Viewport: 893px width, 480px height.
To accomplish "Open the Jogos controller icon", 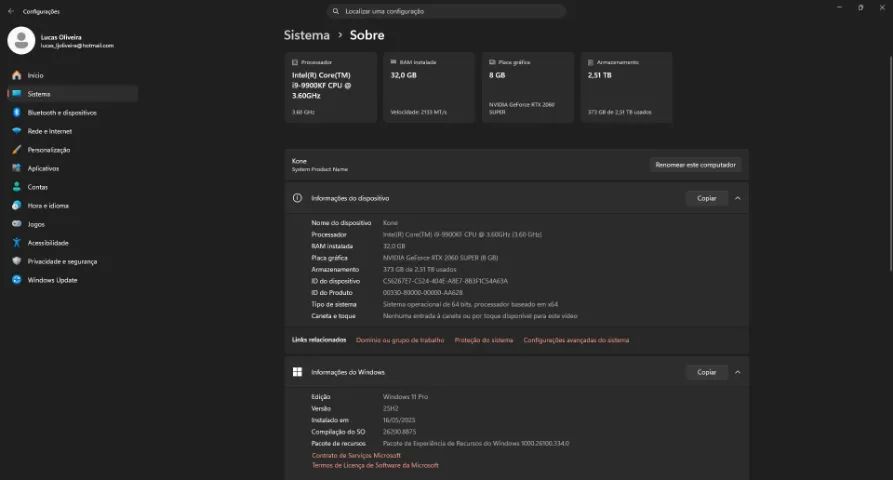I will click(17, 224).
